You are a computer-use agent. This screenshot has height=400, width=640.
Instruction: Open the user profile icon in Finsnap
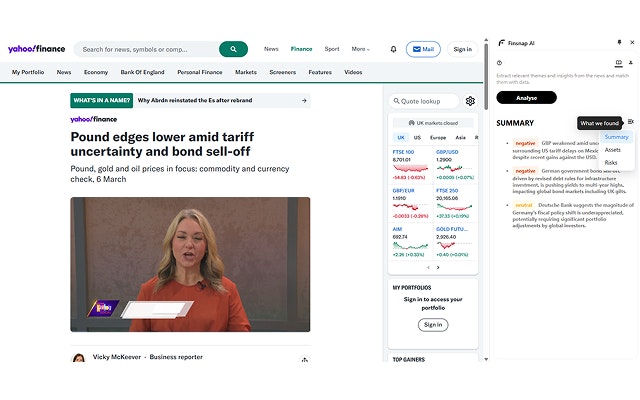[x=631, y=63]
